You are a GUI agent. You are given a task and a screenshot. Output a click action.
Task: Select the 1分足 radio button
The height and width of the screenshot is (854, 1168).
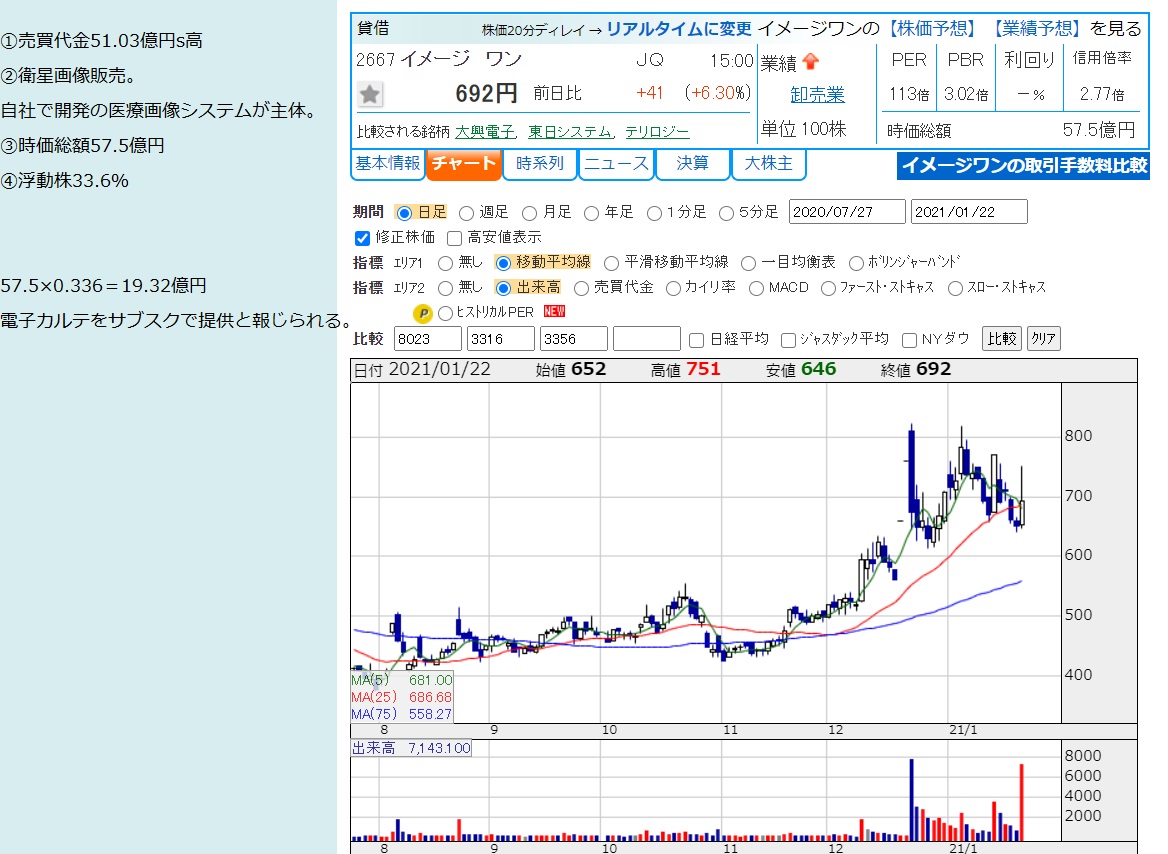pyautogui.click(x=654, y=213)
